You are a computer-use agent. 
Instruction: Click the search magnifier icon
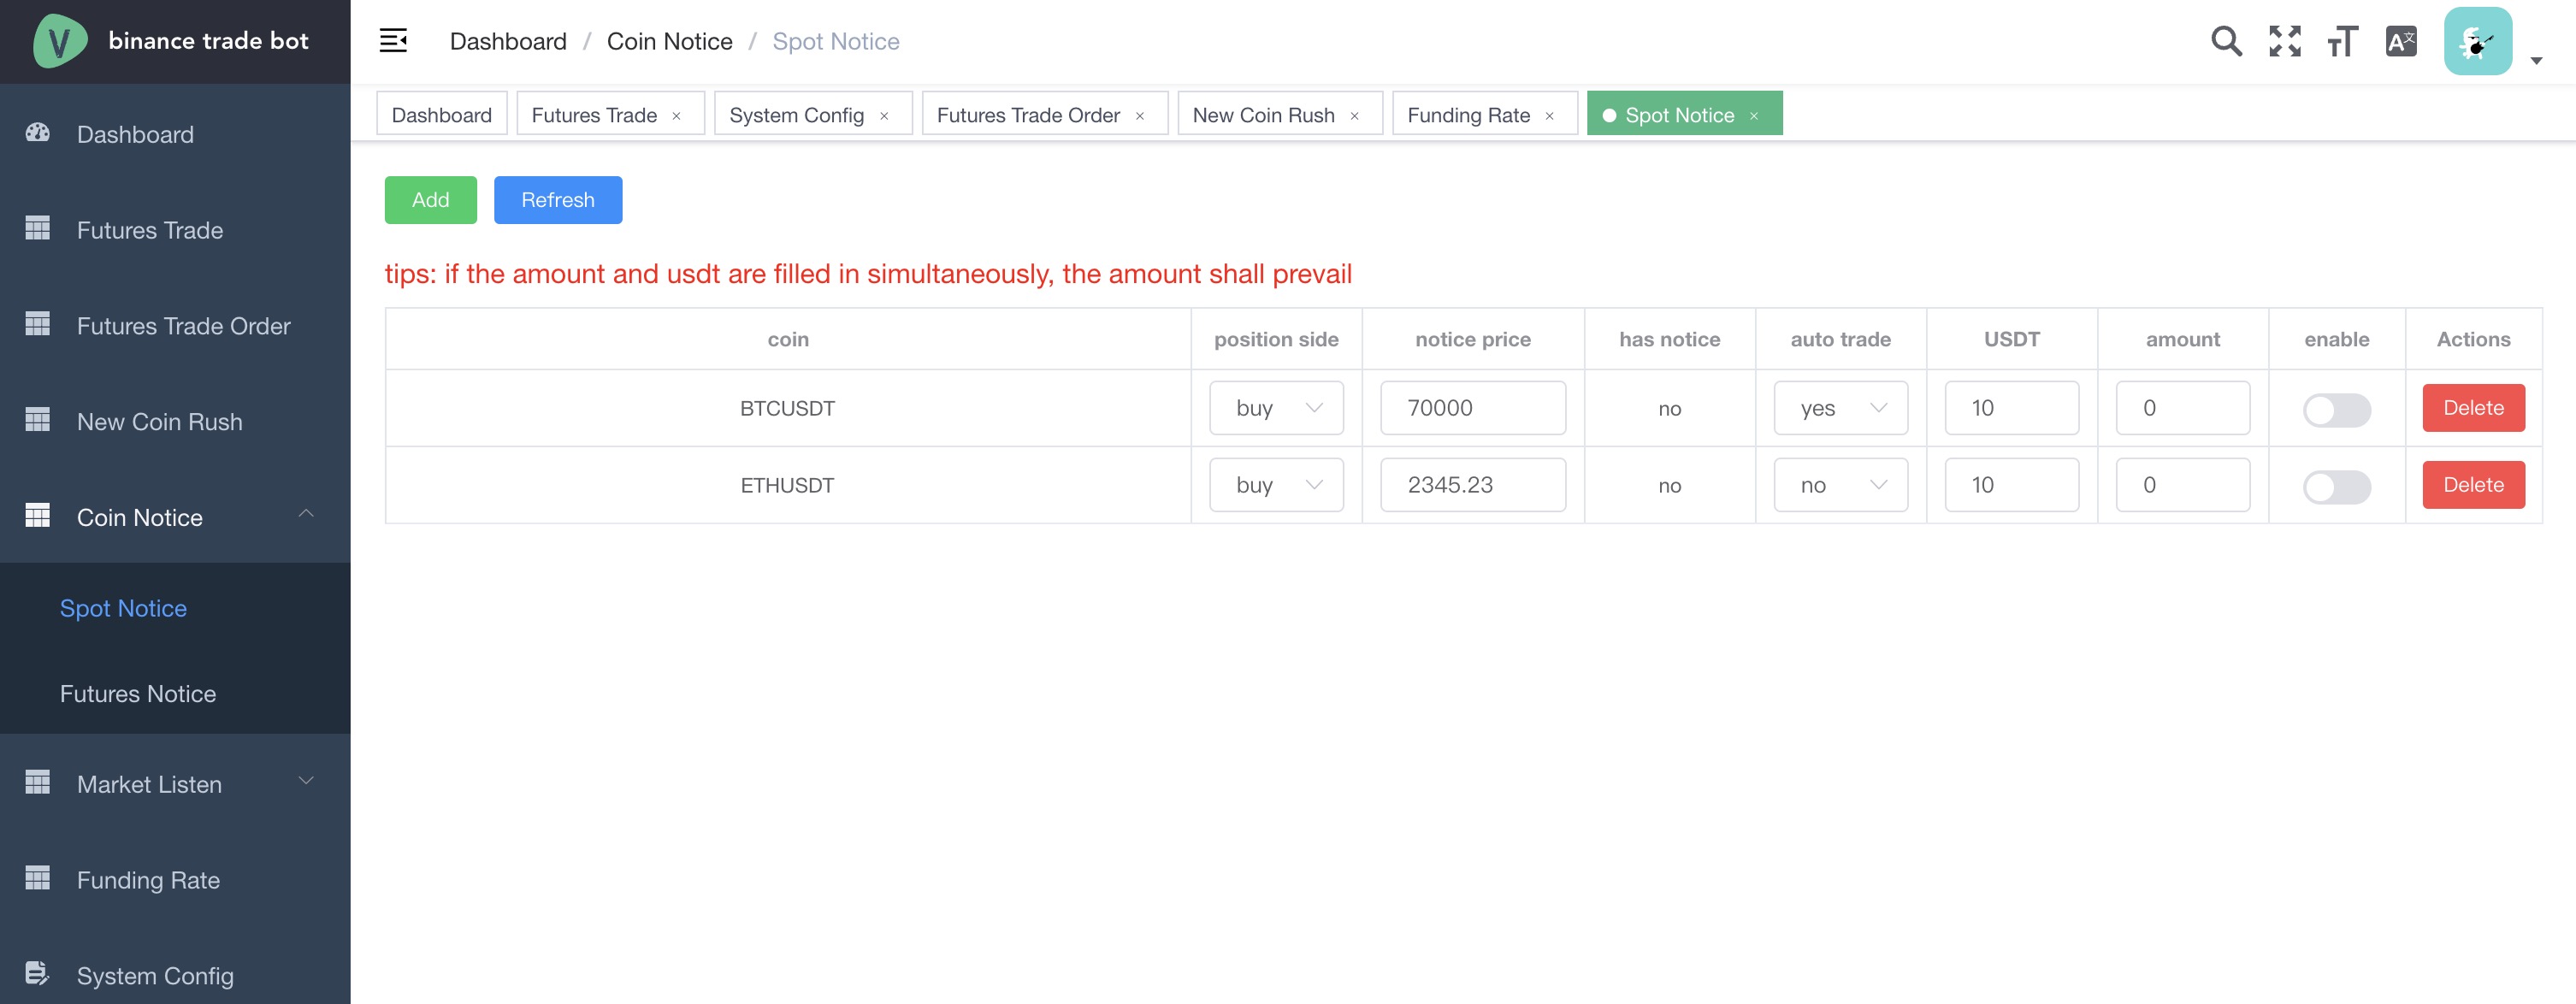click(x=2226, y=41)
